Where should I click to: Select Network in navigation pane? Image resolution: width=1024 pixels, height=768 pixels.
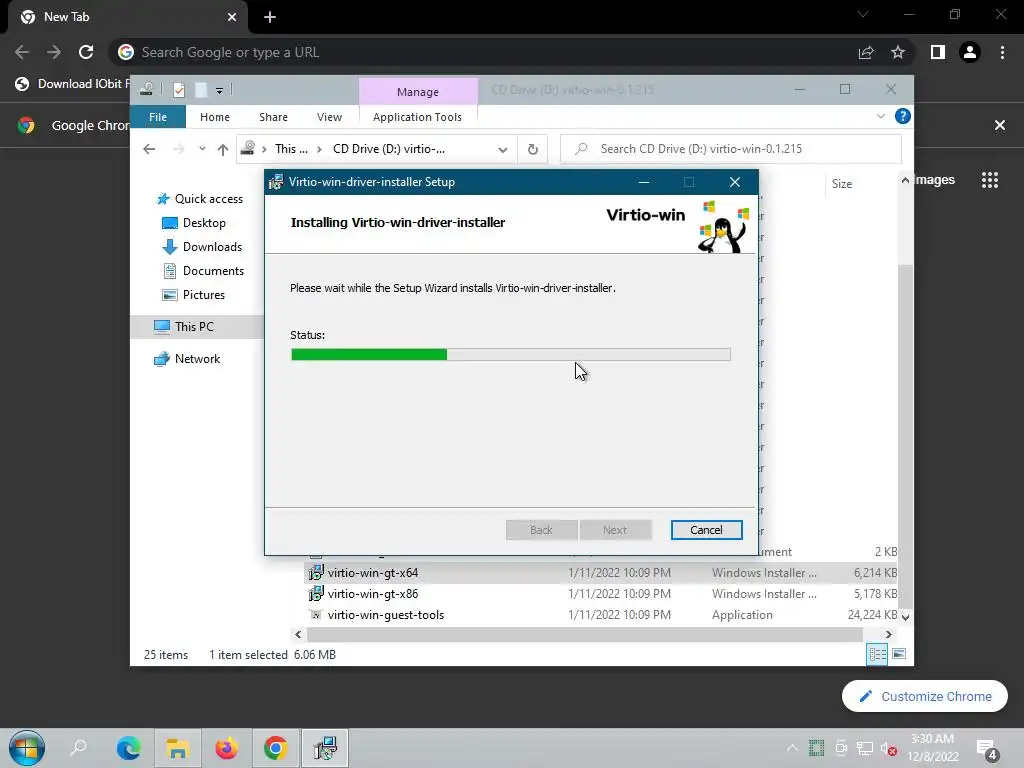(197, 359)
